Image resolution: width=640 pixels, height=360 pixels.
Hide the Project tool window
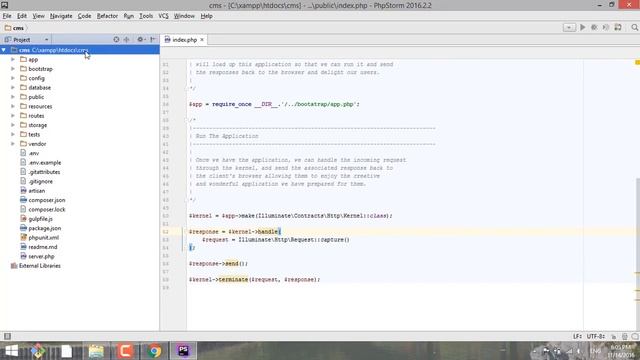[153, 39]
